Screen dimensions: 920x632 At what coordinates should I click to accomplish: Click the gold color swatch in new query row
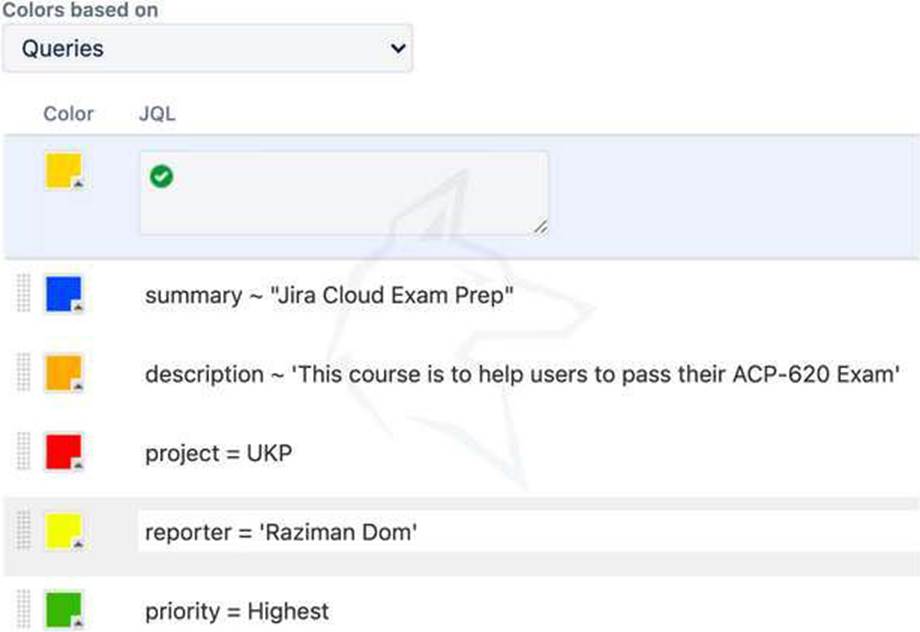(x=64, y=171)
